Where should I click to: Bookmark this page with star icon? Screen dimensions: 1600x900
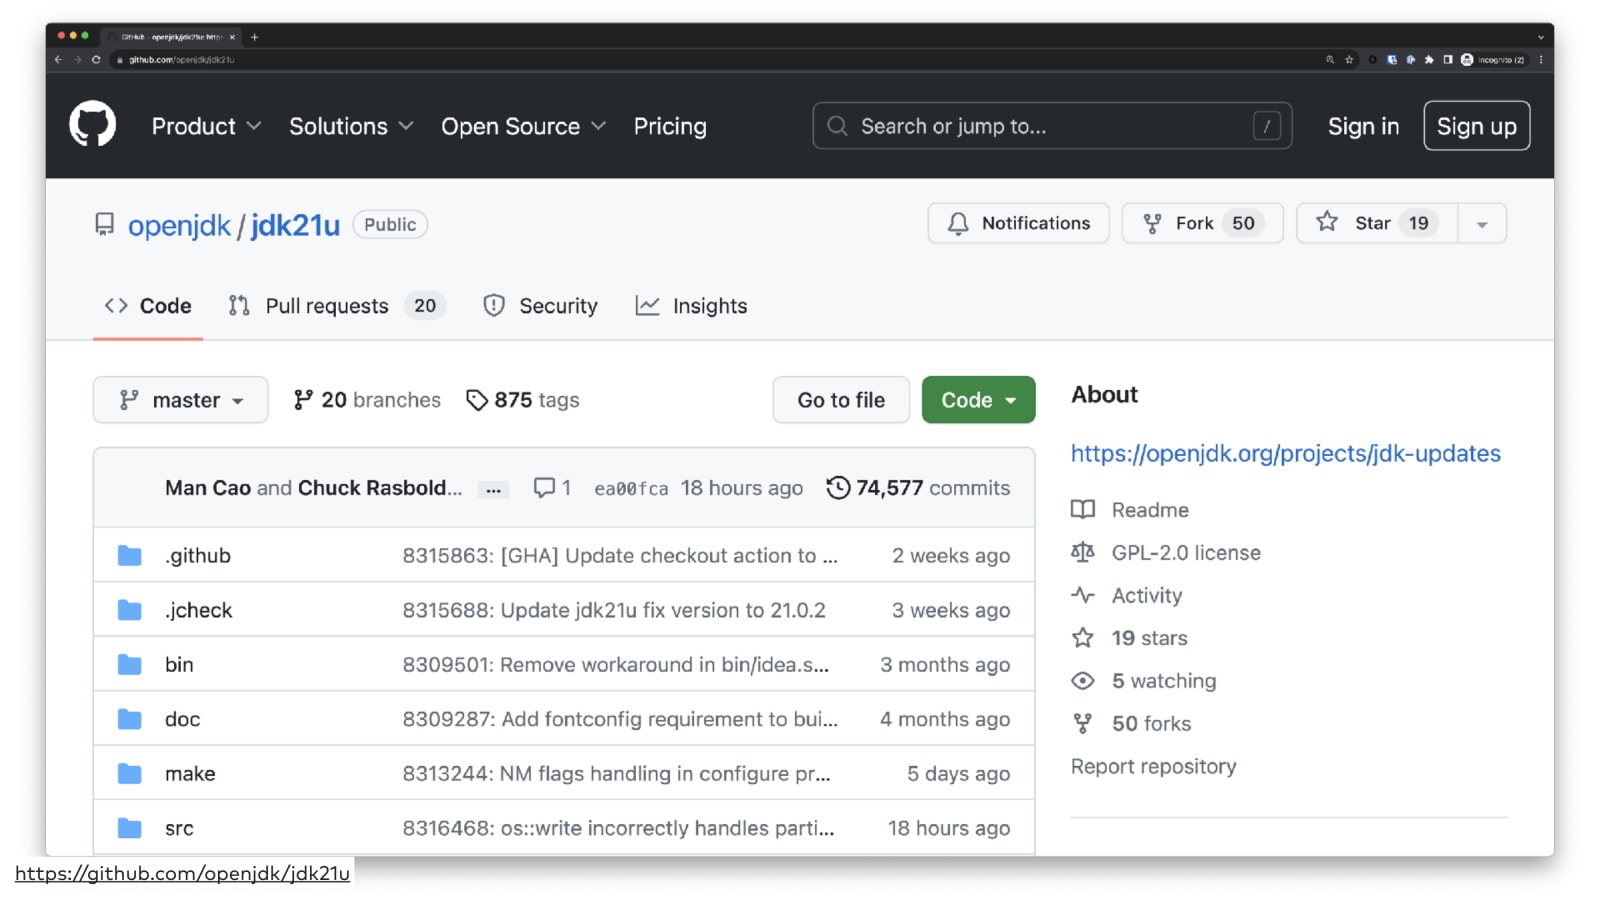1349,60
